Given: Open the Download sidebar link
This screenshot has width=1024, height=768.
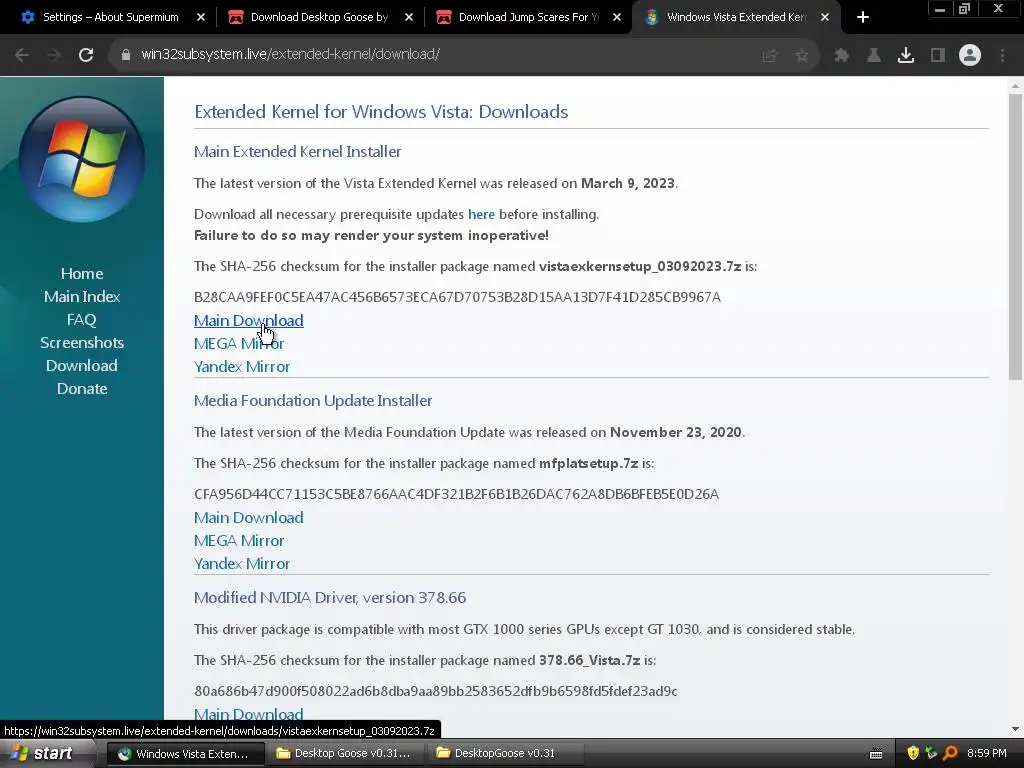Looking at the screenshot, I should point(82,365).
